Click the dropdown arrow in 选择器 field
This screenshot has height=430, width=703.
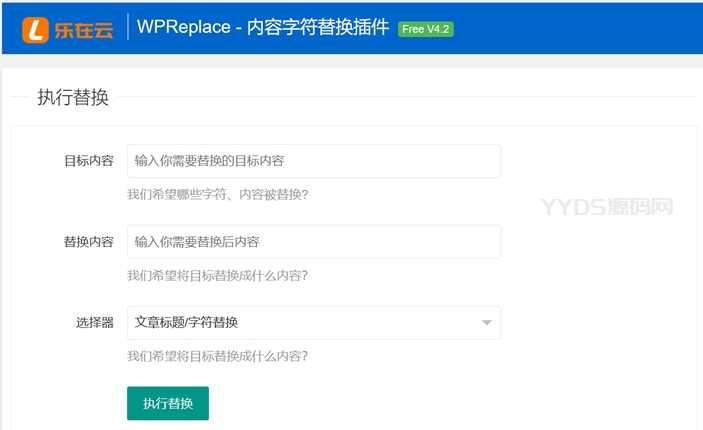486,323
